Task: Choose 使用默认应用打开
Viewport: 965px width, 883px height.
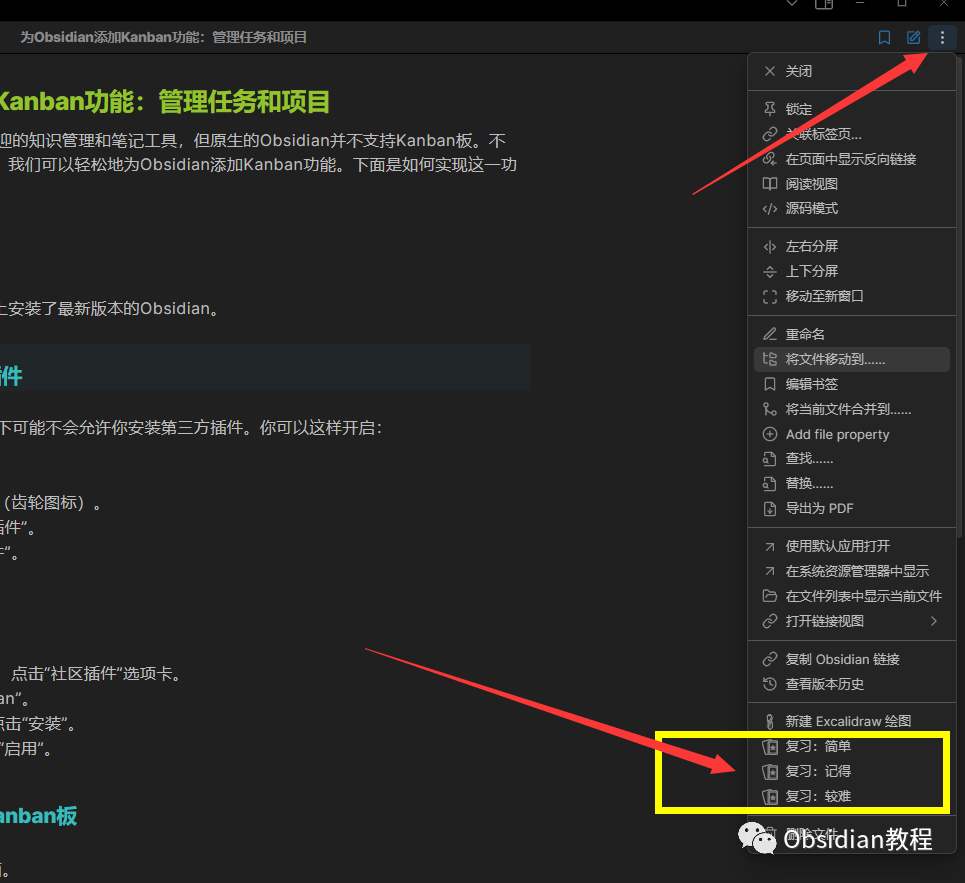Action: 852,546
